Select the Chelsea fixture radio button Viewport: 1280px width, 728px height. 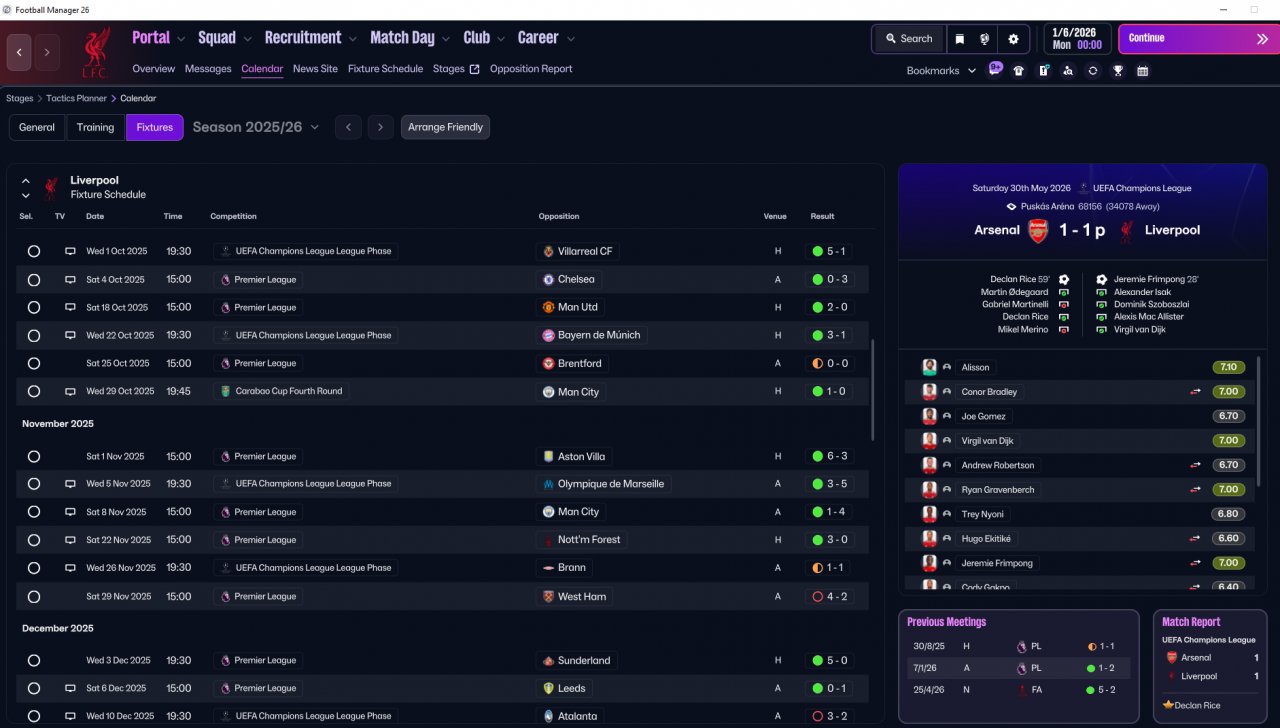34,280
